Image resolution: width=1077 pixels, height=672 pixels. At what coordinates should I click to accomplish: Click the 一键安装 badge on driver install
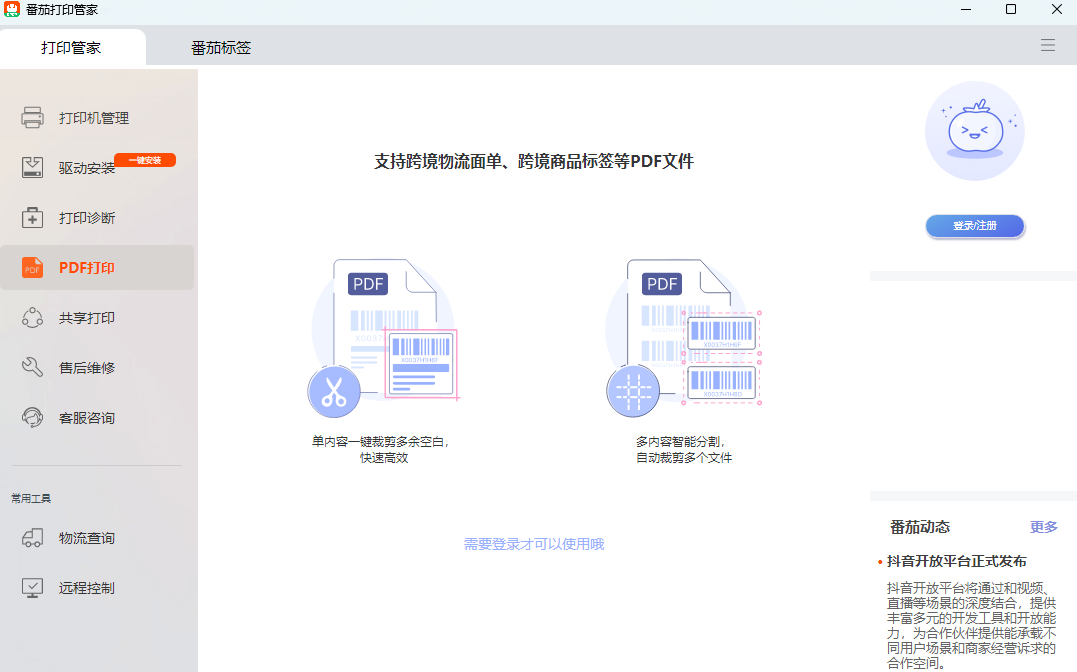[144, 159]
